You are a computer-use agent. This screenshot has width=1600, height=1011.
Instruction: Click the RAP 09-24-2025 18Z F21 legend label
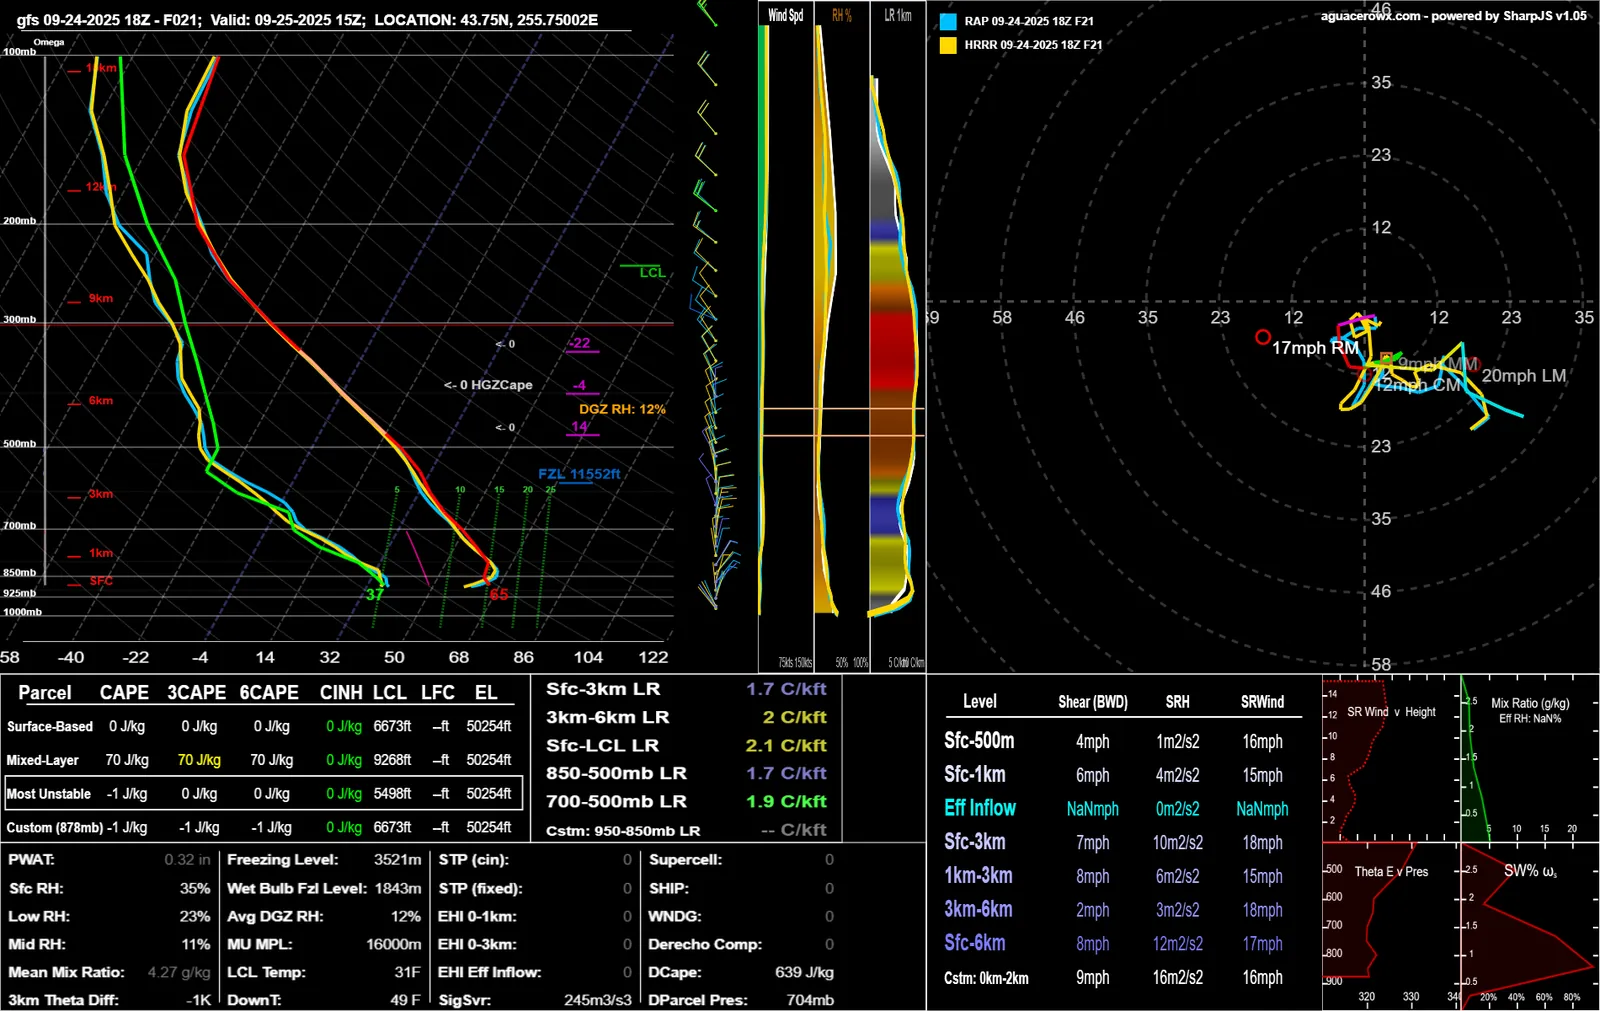click(1029, 21)
